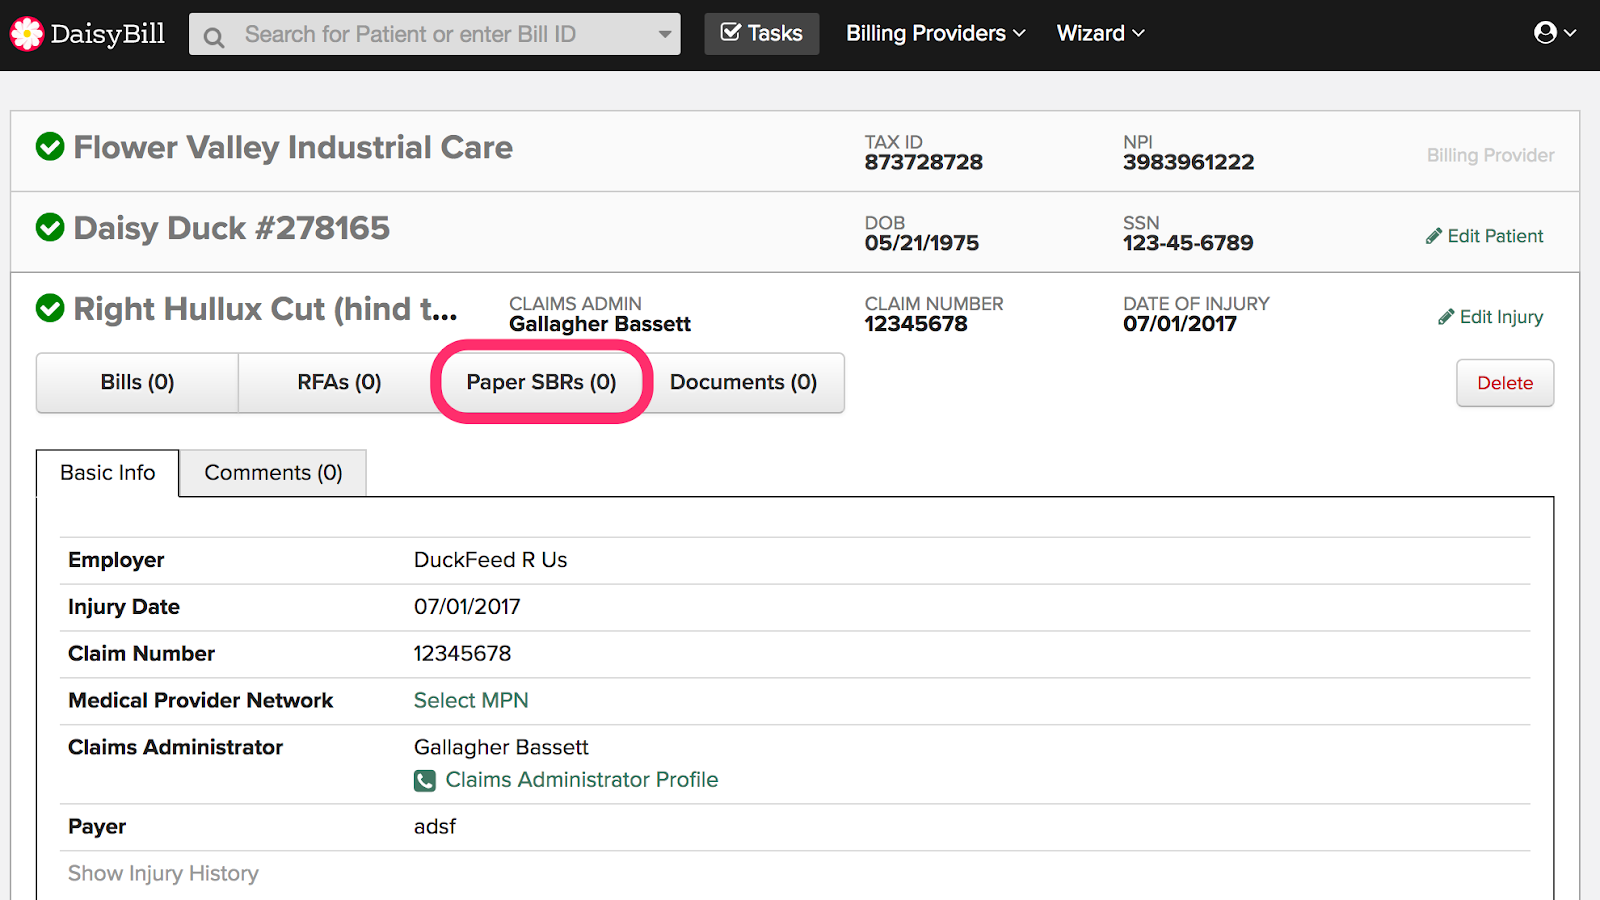Click the DaisyBill flower logo icon
1600x900 pixels.
(x=27, y=34)
